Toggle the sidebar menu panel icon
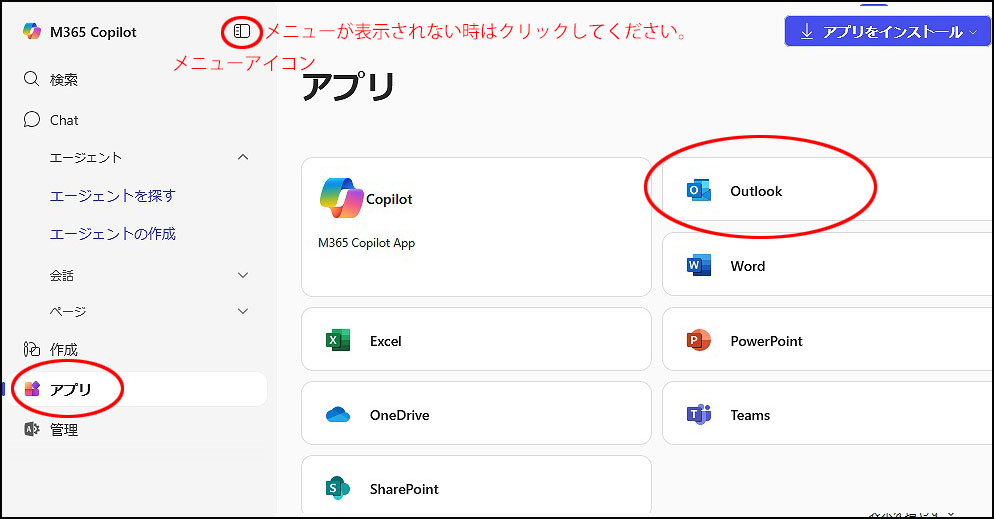Screen dimensions: 994x519 (242, 31)
